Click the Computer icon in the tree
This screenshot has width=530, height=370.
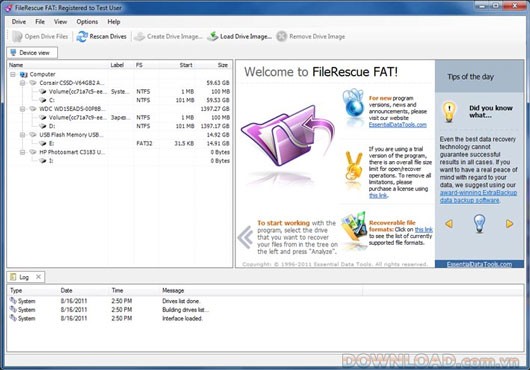coord(24,74)
